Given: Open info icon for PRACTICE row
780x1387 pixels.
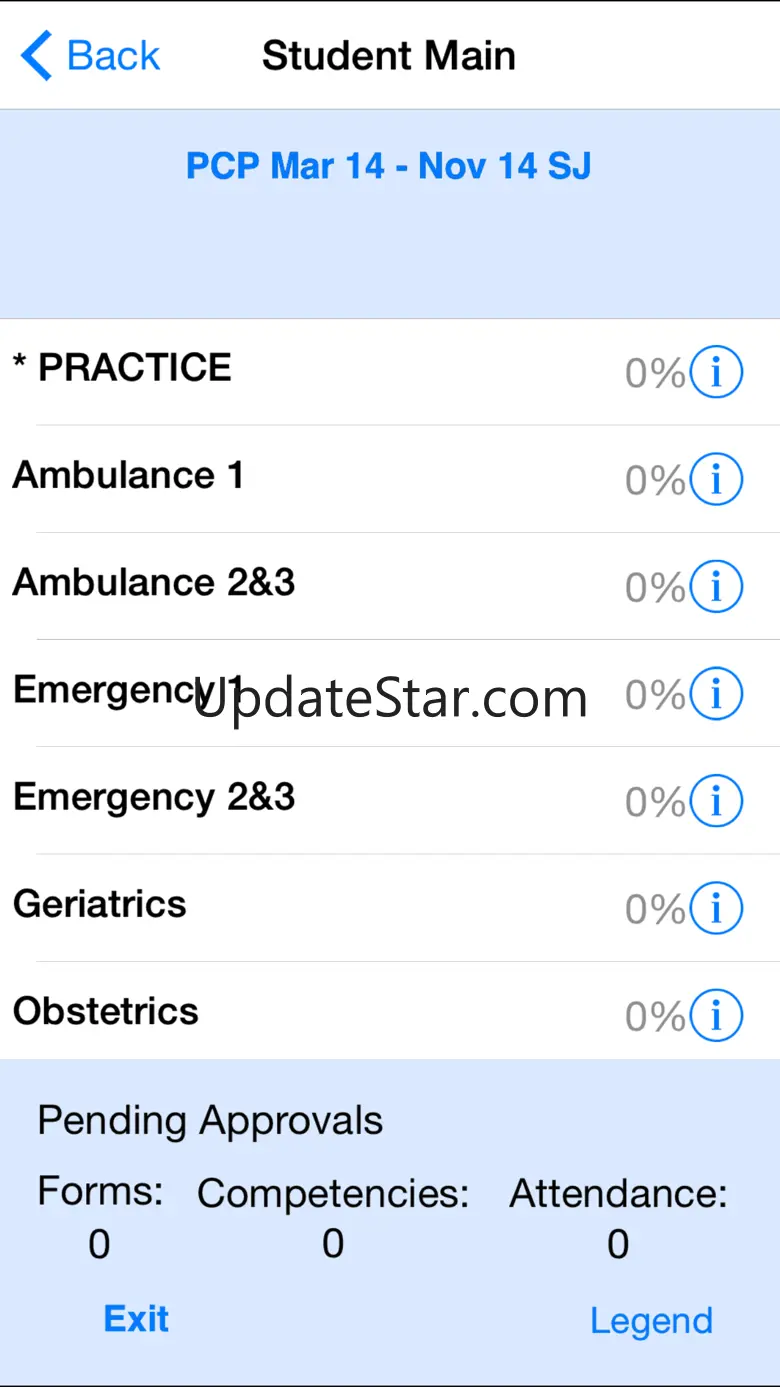Looking at the screenshot, I should click(716, 372).
